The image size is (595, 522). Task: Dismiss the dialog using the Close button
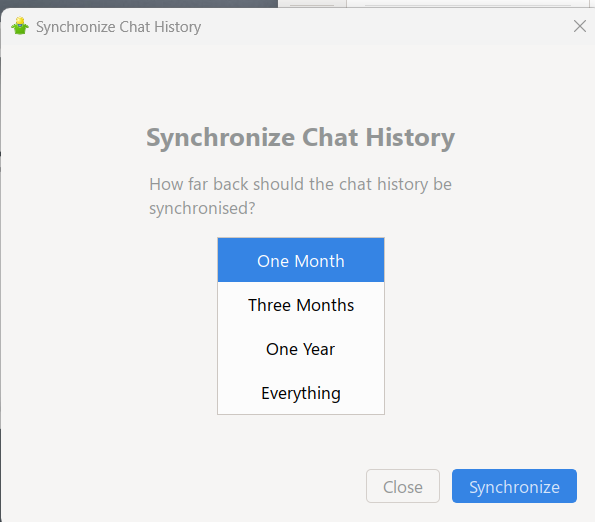click(403, 486)
